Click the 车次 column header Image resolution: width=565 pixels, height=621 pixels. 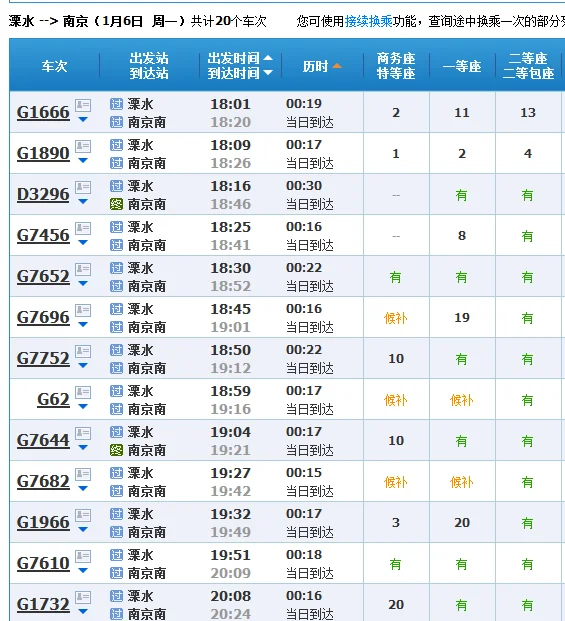pos(54,66)
